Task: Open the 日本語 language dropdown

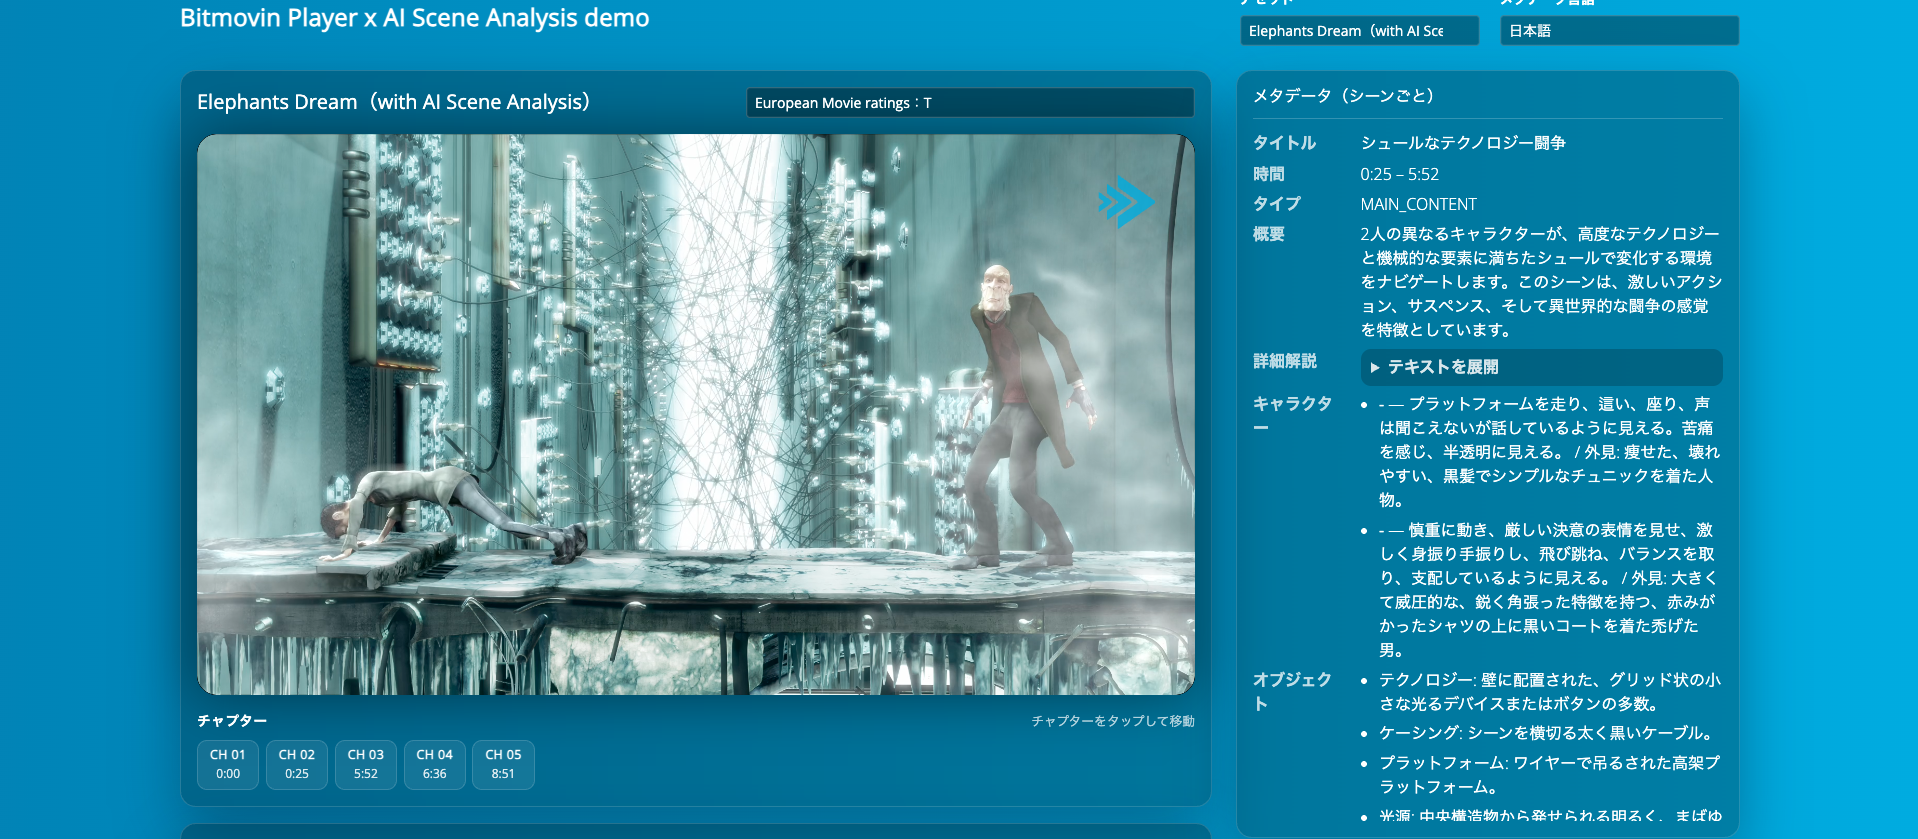Action: click(1618, 31)
